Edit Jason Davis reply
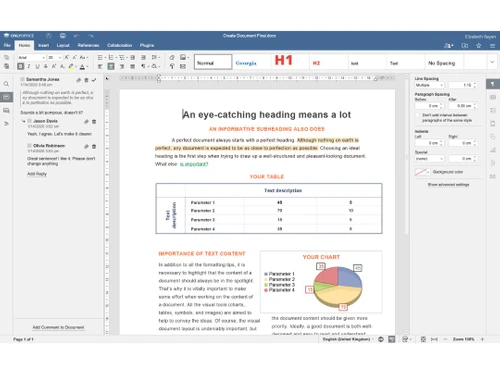 86,122
